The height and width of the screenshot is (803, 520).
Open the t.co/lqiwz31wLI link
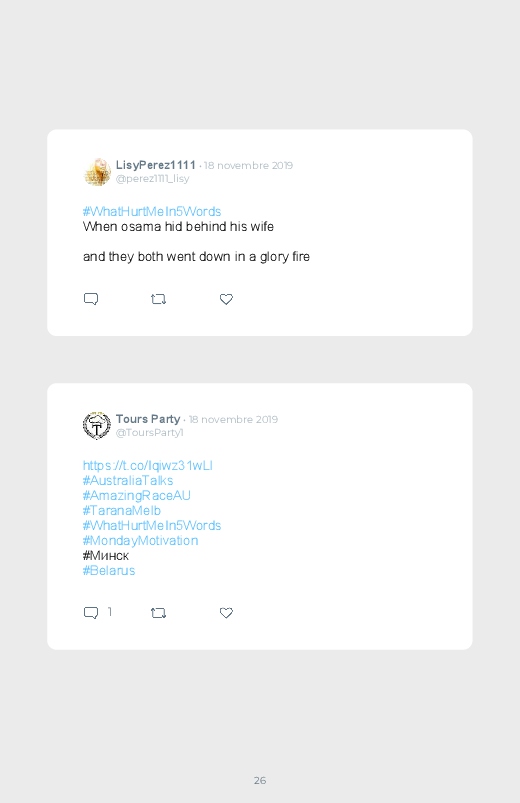(148, 466)
